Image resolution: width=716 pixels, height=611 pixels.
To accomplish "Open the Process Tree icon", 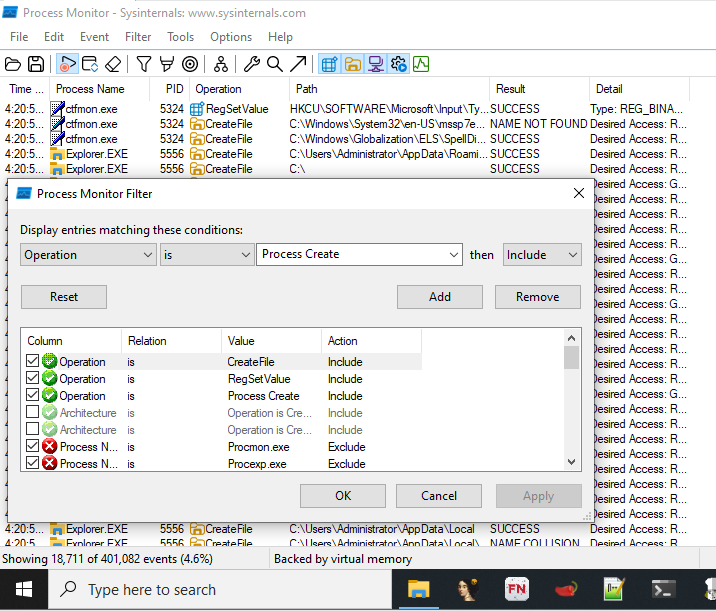I will point(221,64).
